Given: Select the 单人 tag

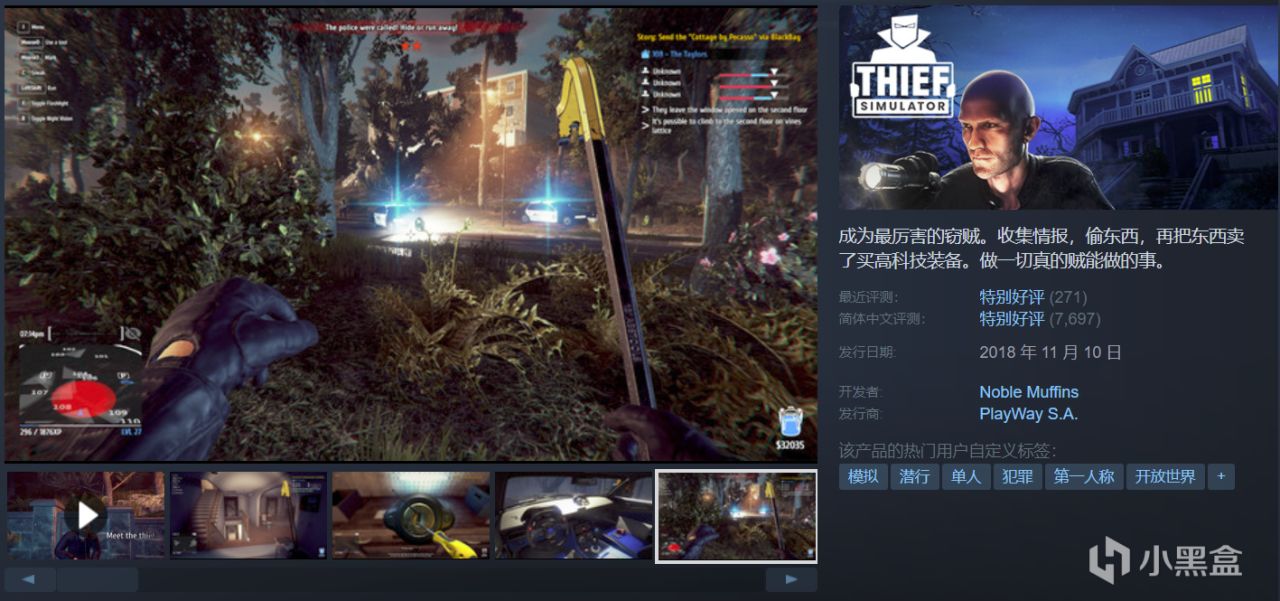Looking at the screenshot, I should coord(966,477).
